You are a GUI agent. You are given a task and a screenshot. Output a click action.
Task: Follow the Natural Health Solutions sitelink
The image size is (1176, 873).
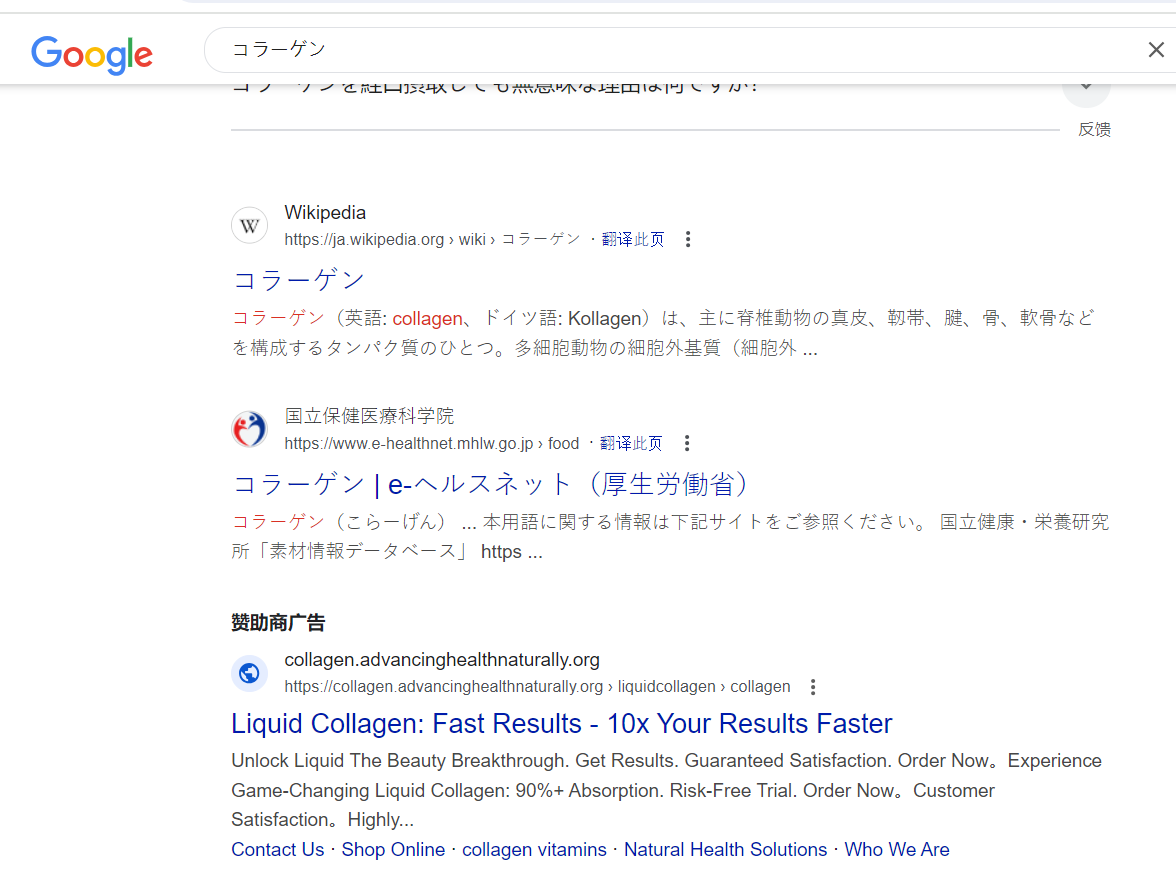click(x=725, y=850)
